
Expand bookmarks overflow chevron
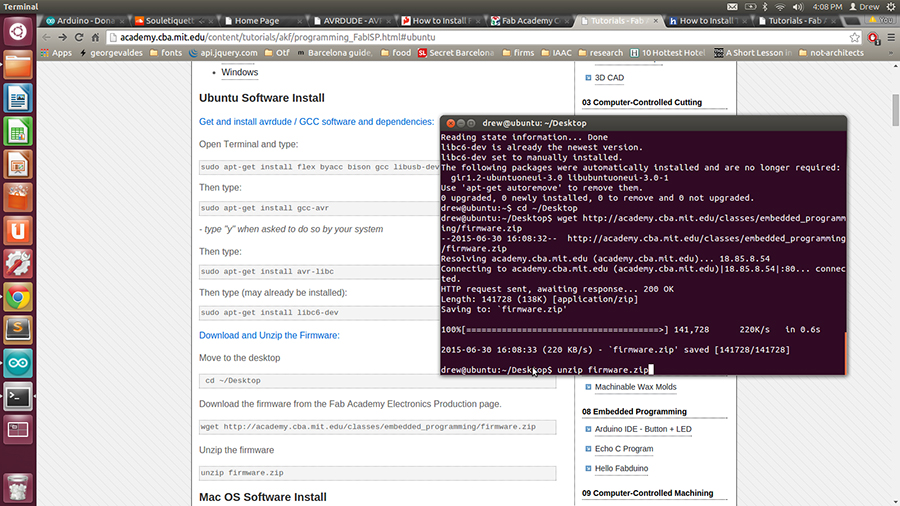891,53
